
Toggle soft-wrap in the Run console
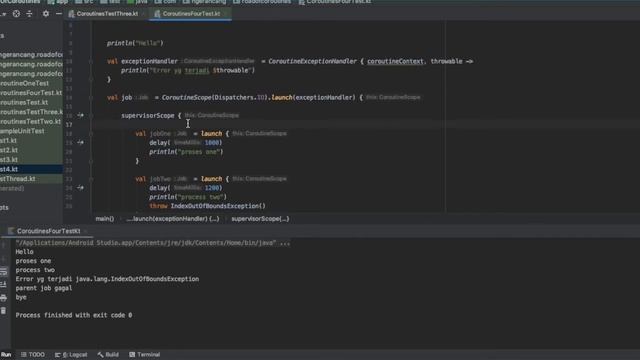pos(4,271)
